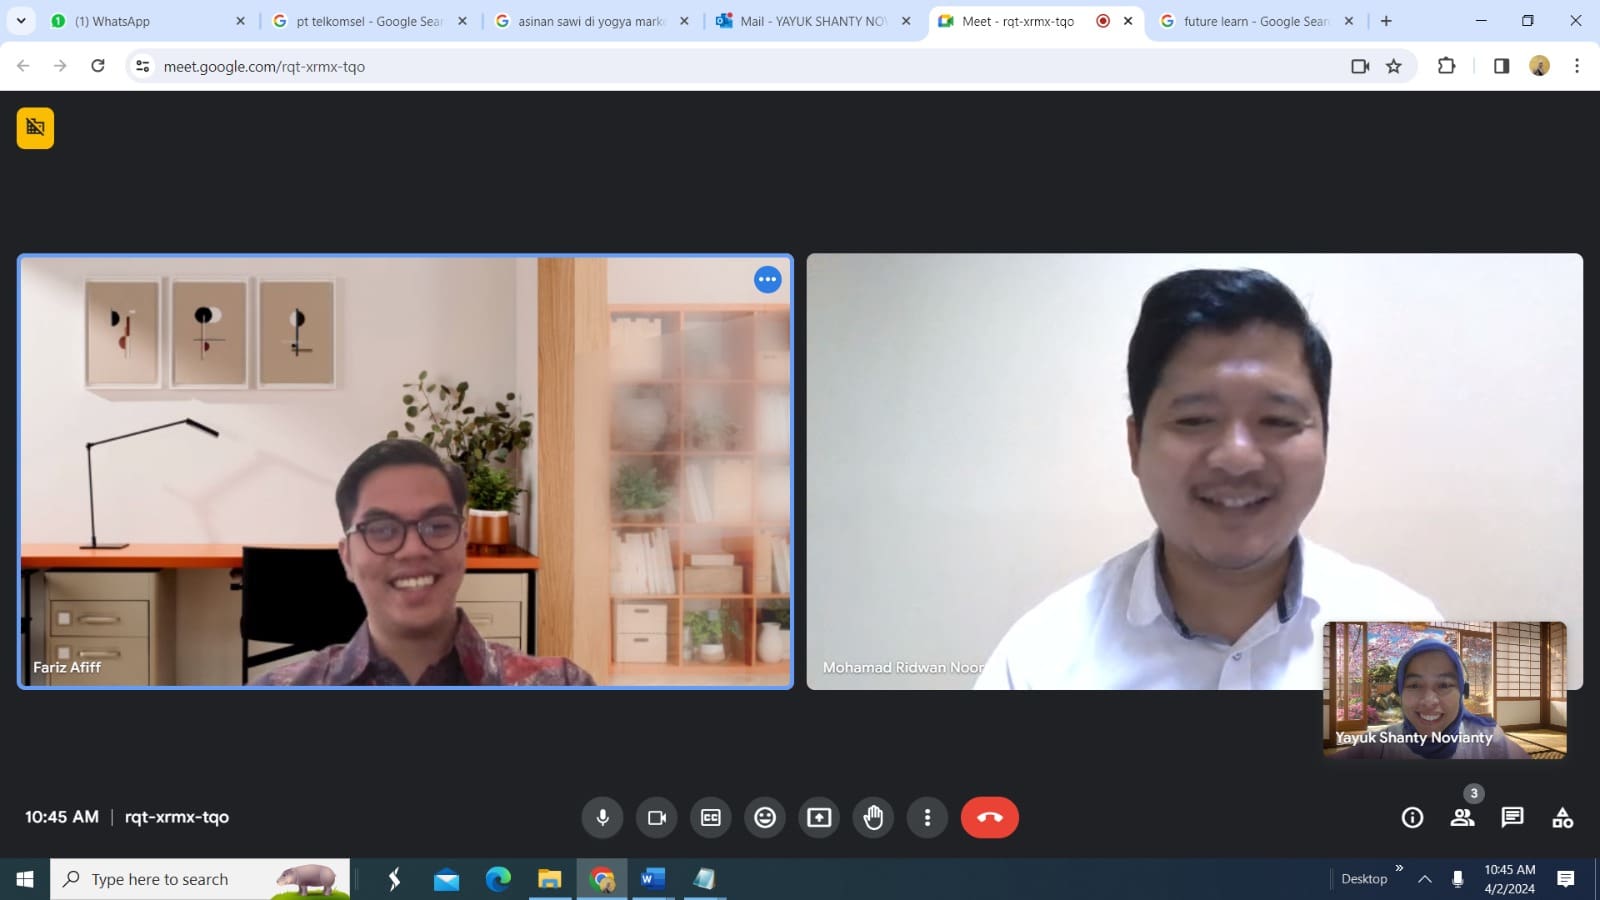Open the emoji reactions panel
The width and height of the screenshot is (1600, 900).
click(765, 817)
